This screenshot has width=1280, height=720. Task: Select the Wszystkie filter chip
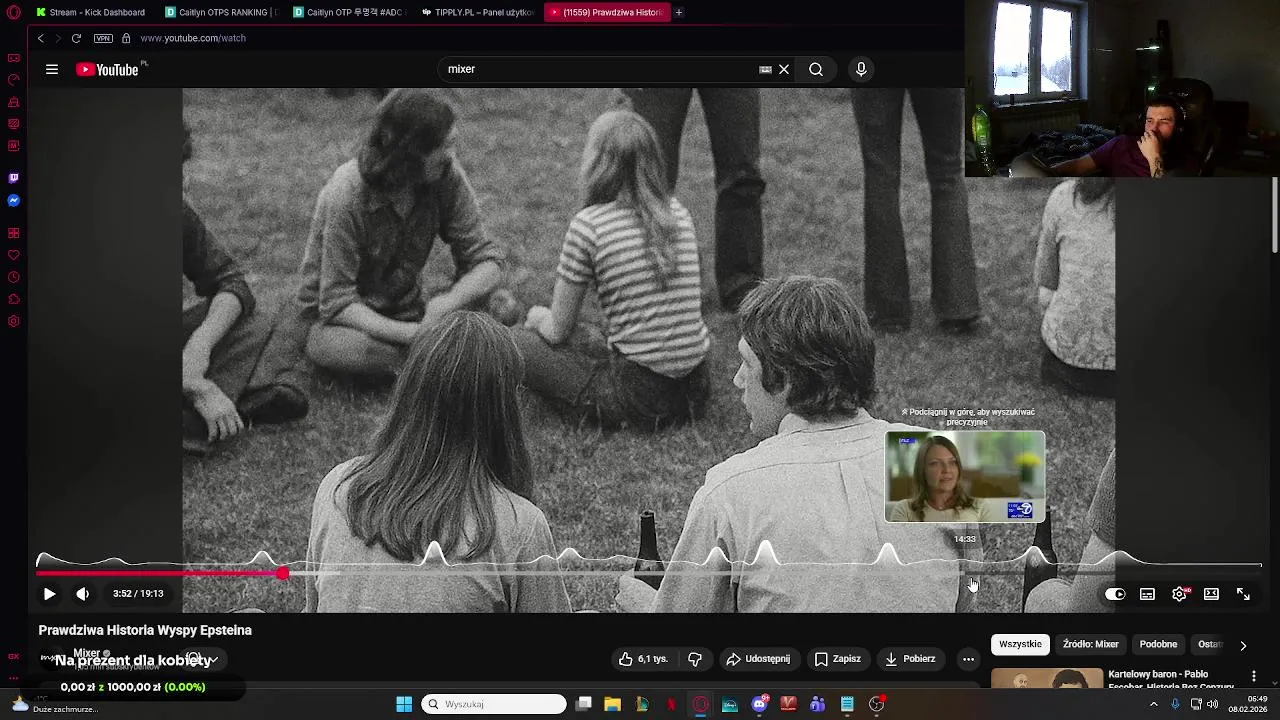[x=1020, y=644]
